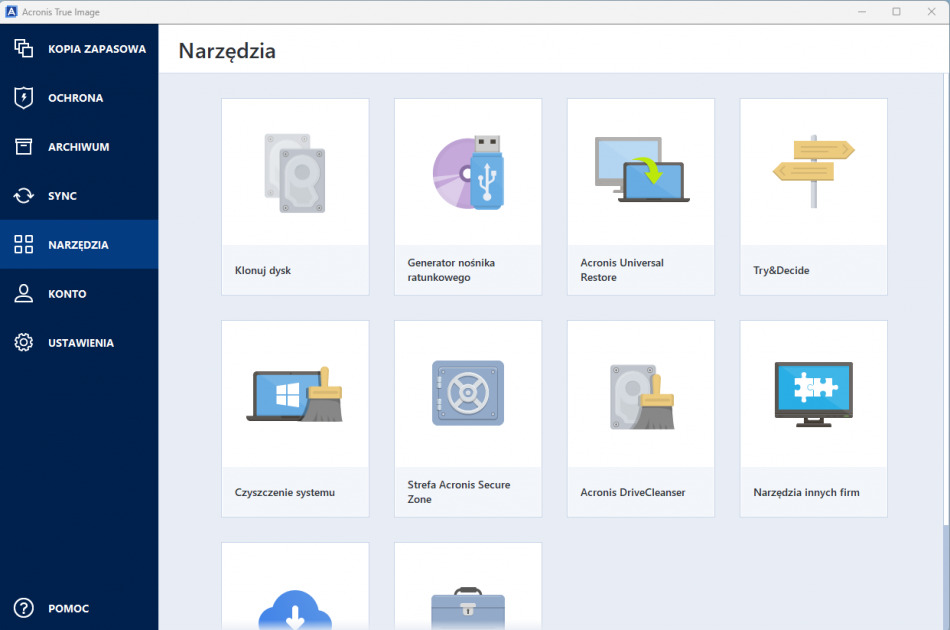Open the Czyszczenie systemu tool

click(294, 417)
